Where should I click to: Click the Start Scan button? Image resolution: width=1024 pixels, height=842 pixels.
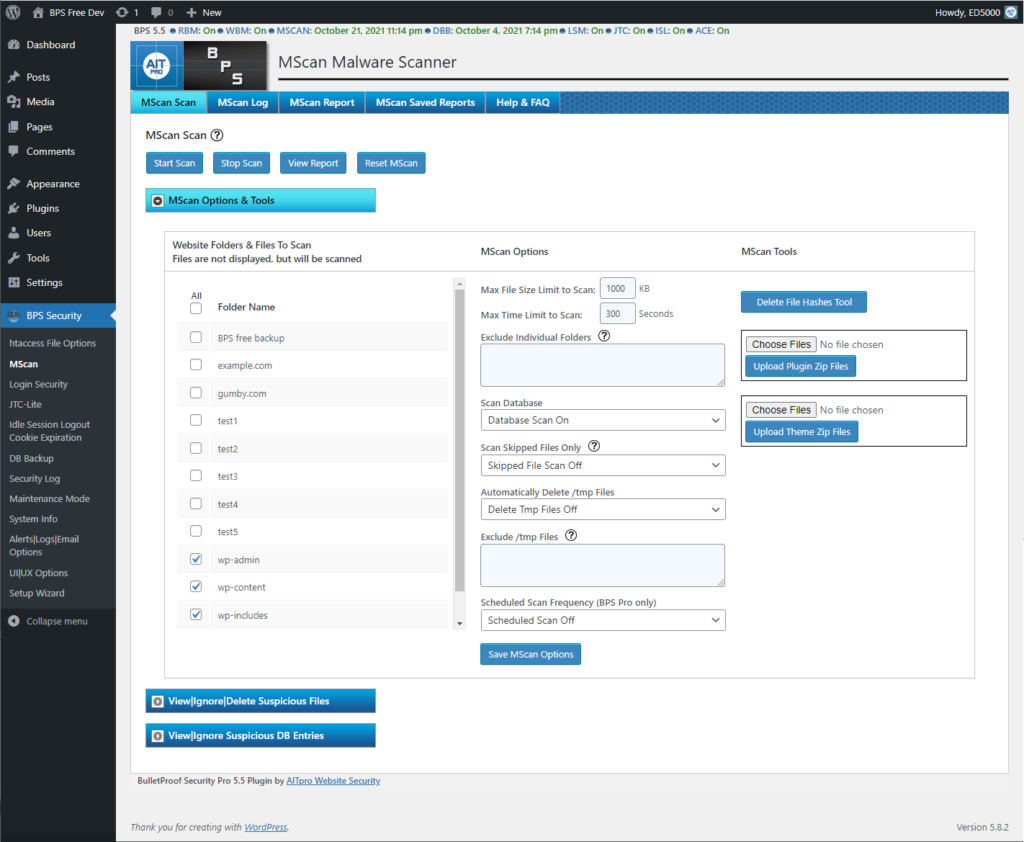[174, 163]
